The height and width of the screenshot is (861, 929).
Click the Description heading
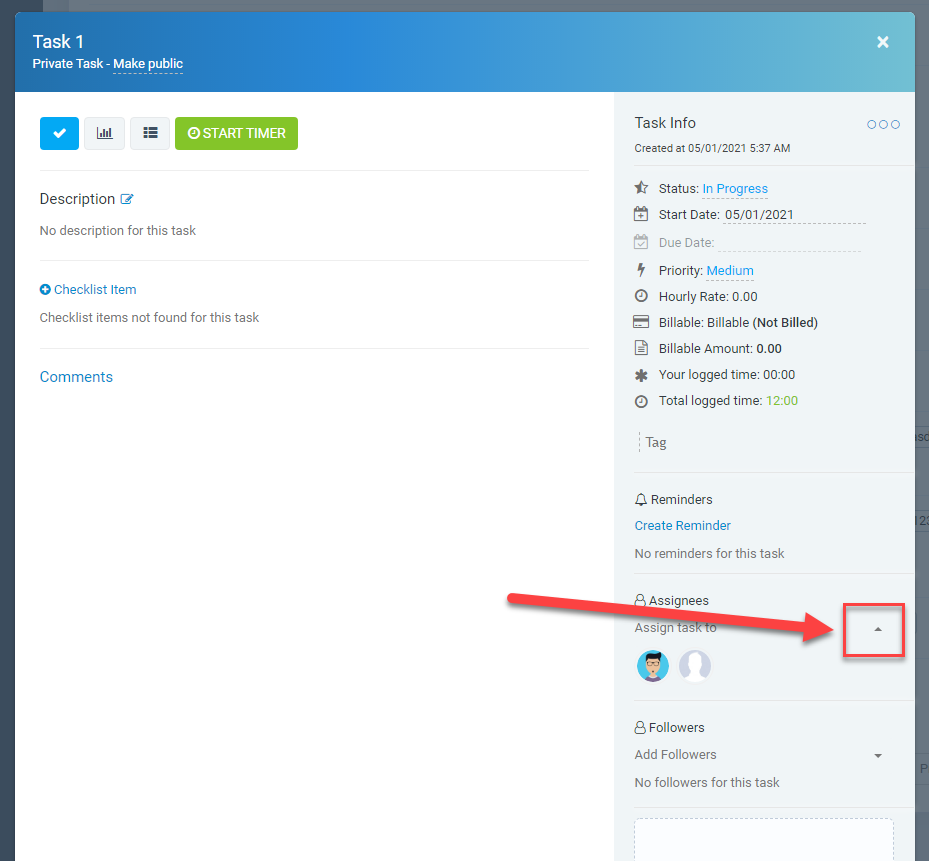click(77, 199)
